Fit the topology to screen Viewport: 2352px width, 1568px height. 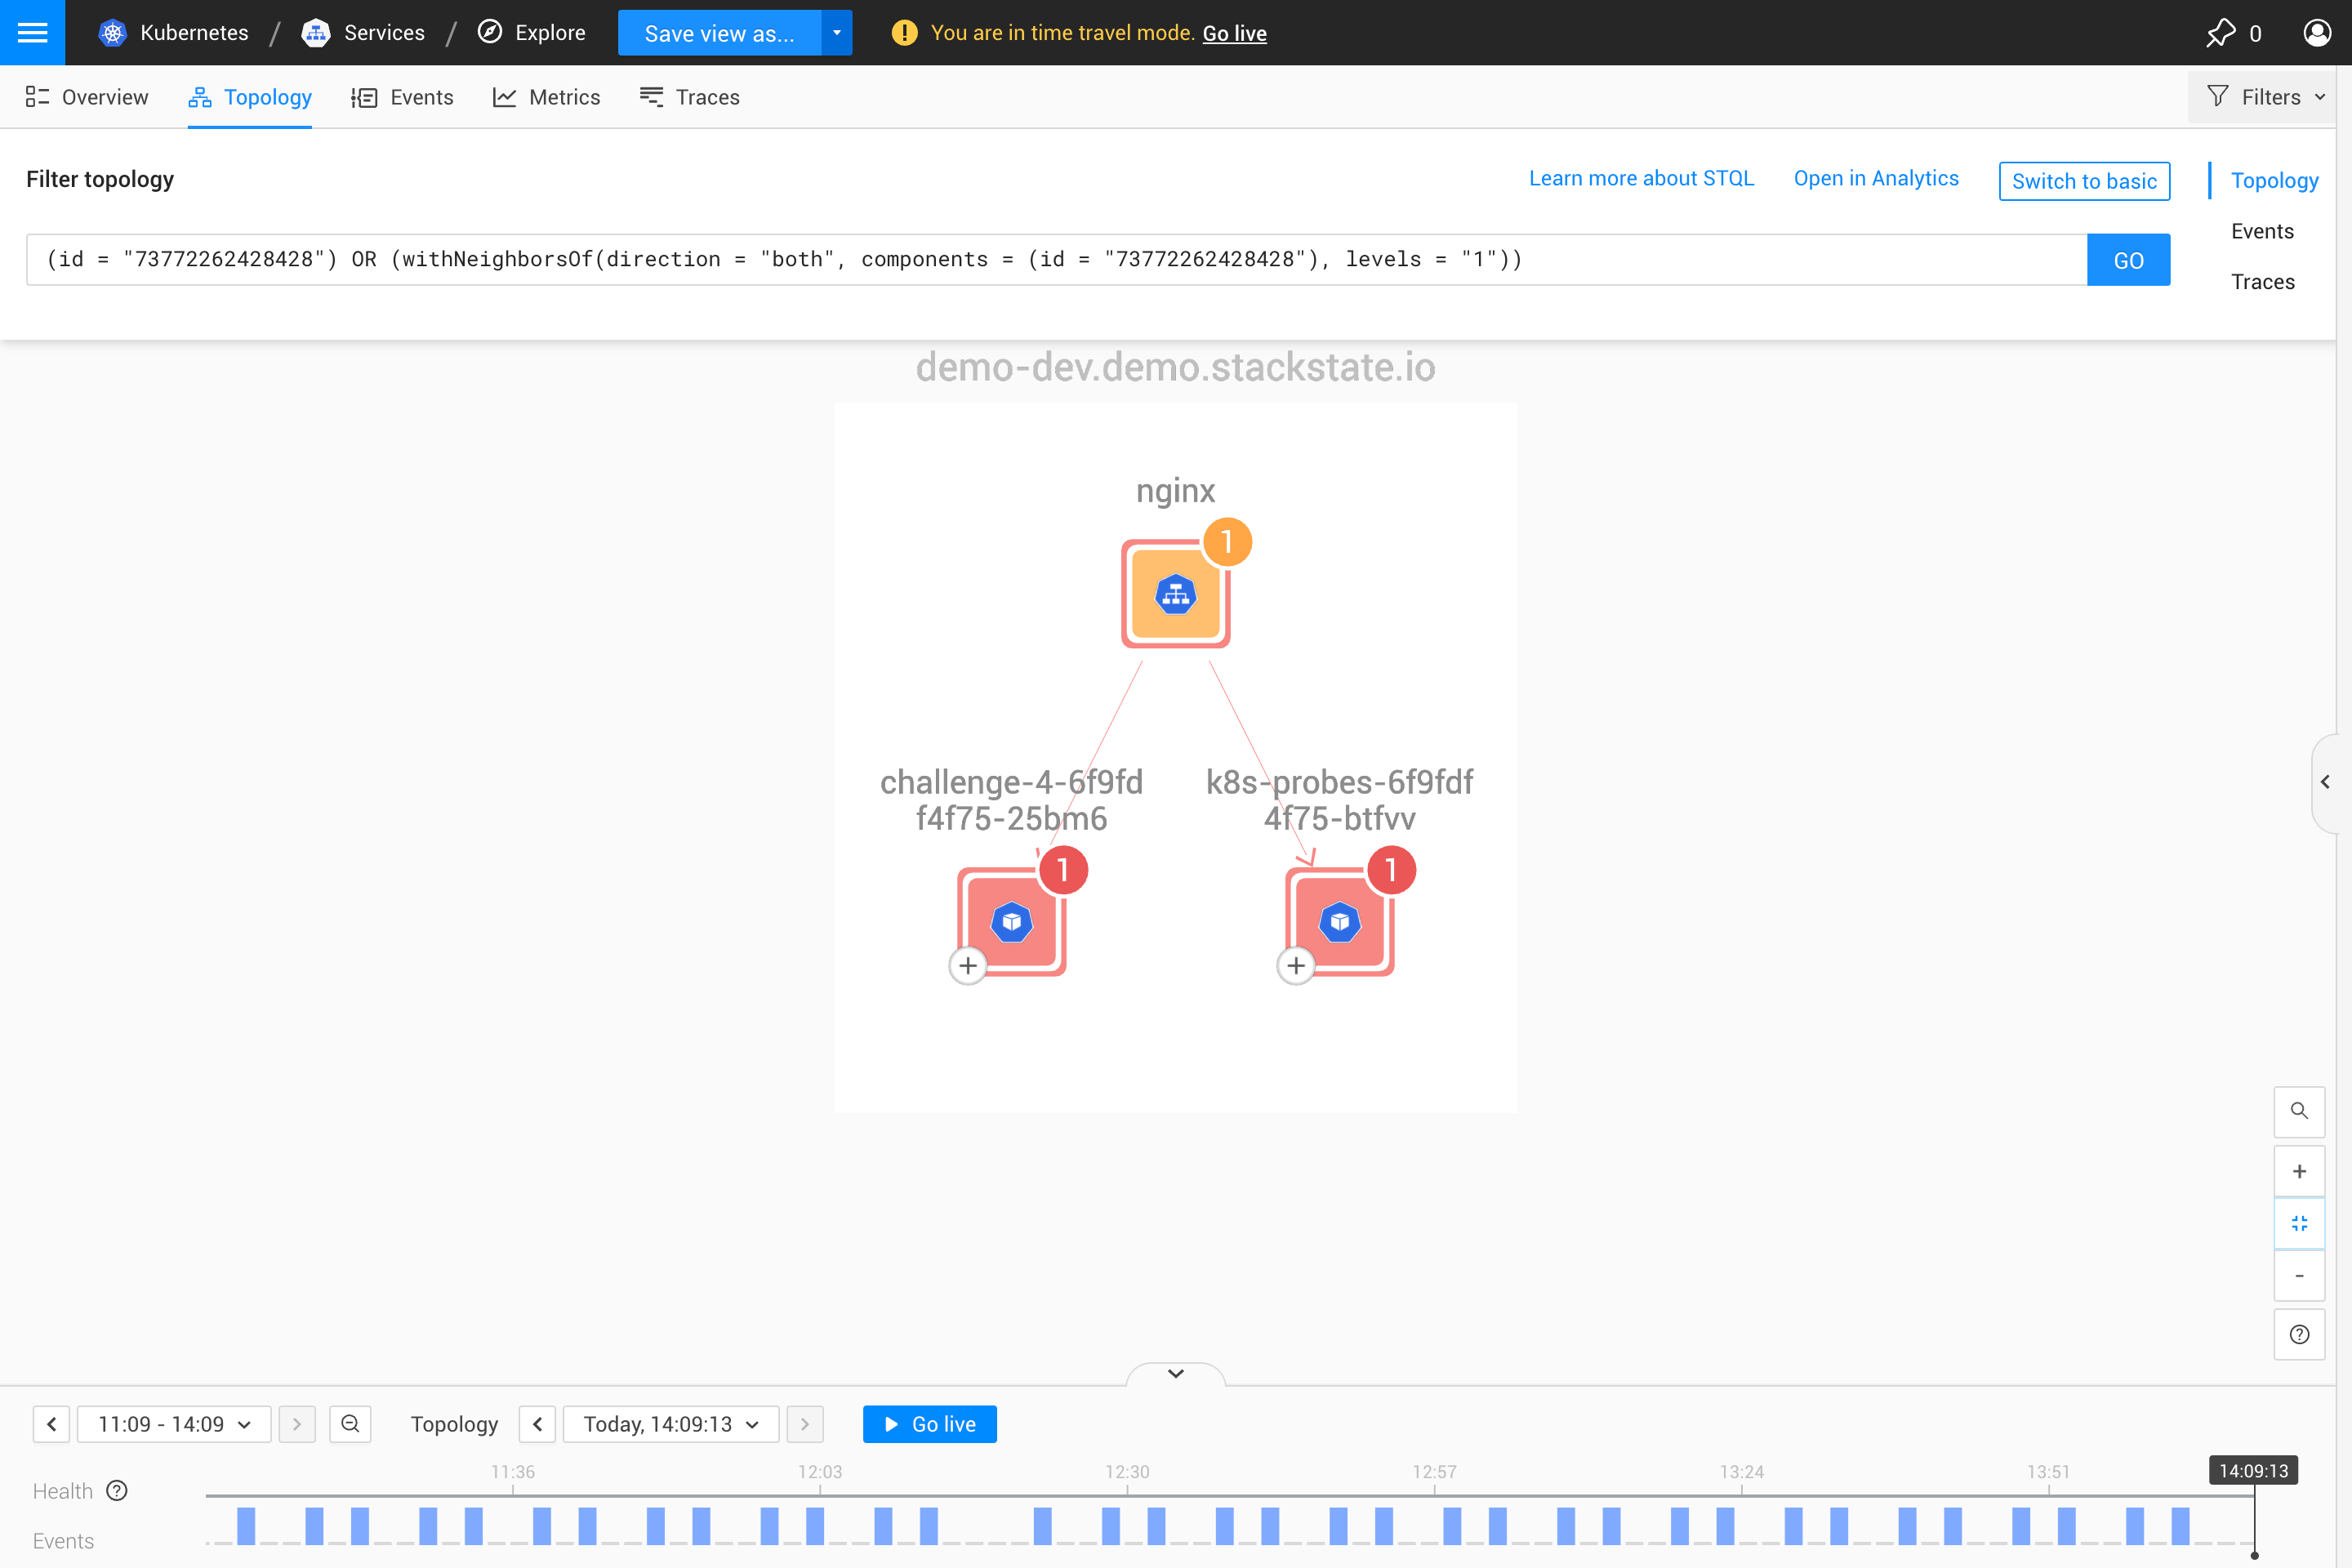[2300, 1223]
